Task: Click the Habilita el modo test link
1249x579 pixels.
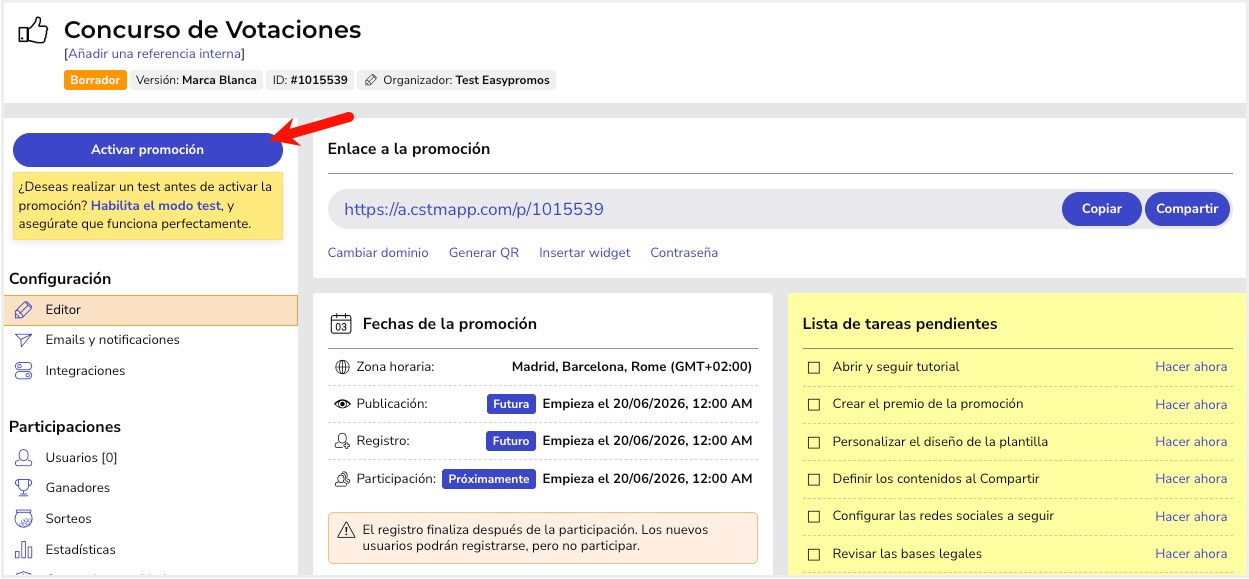Action: 155,206
